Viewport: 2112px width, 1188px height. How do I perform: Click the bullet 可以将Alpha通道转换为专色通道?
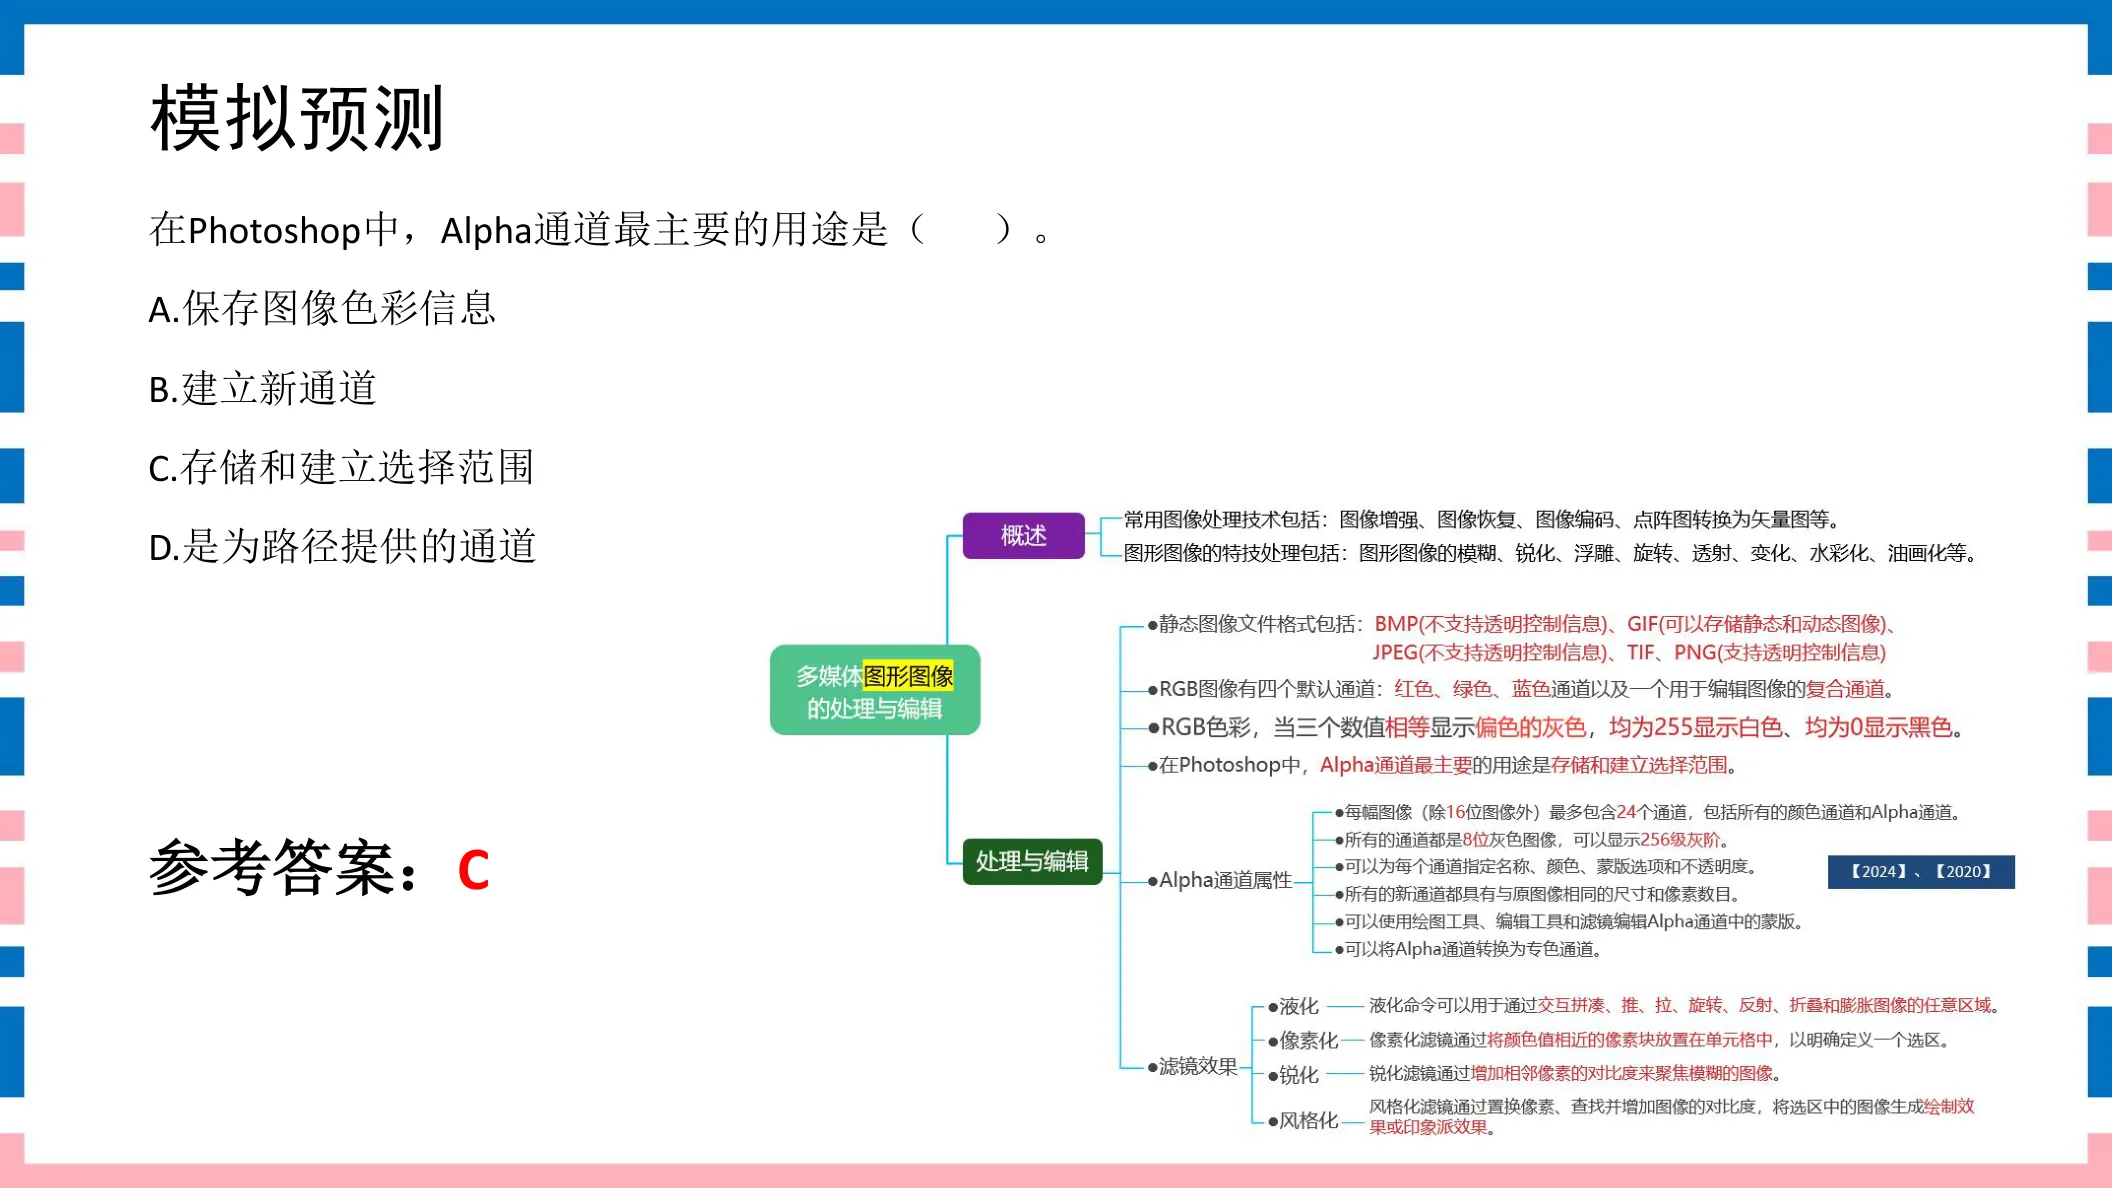(x=1468, y=949)
